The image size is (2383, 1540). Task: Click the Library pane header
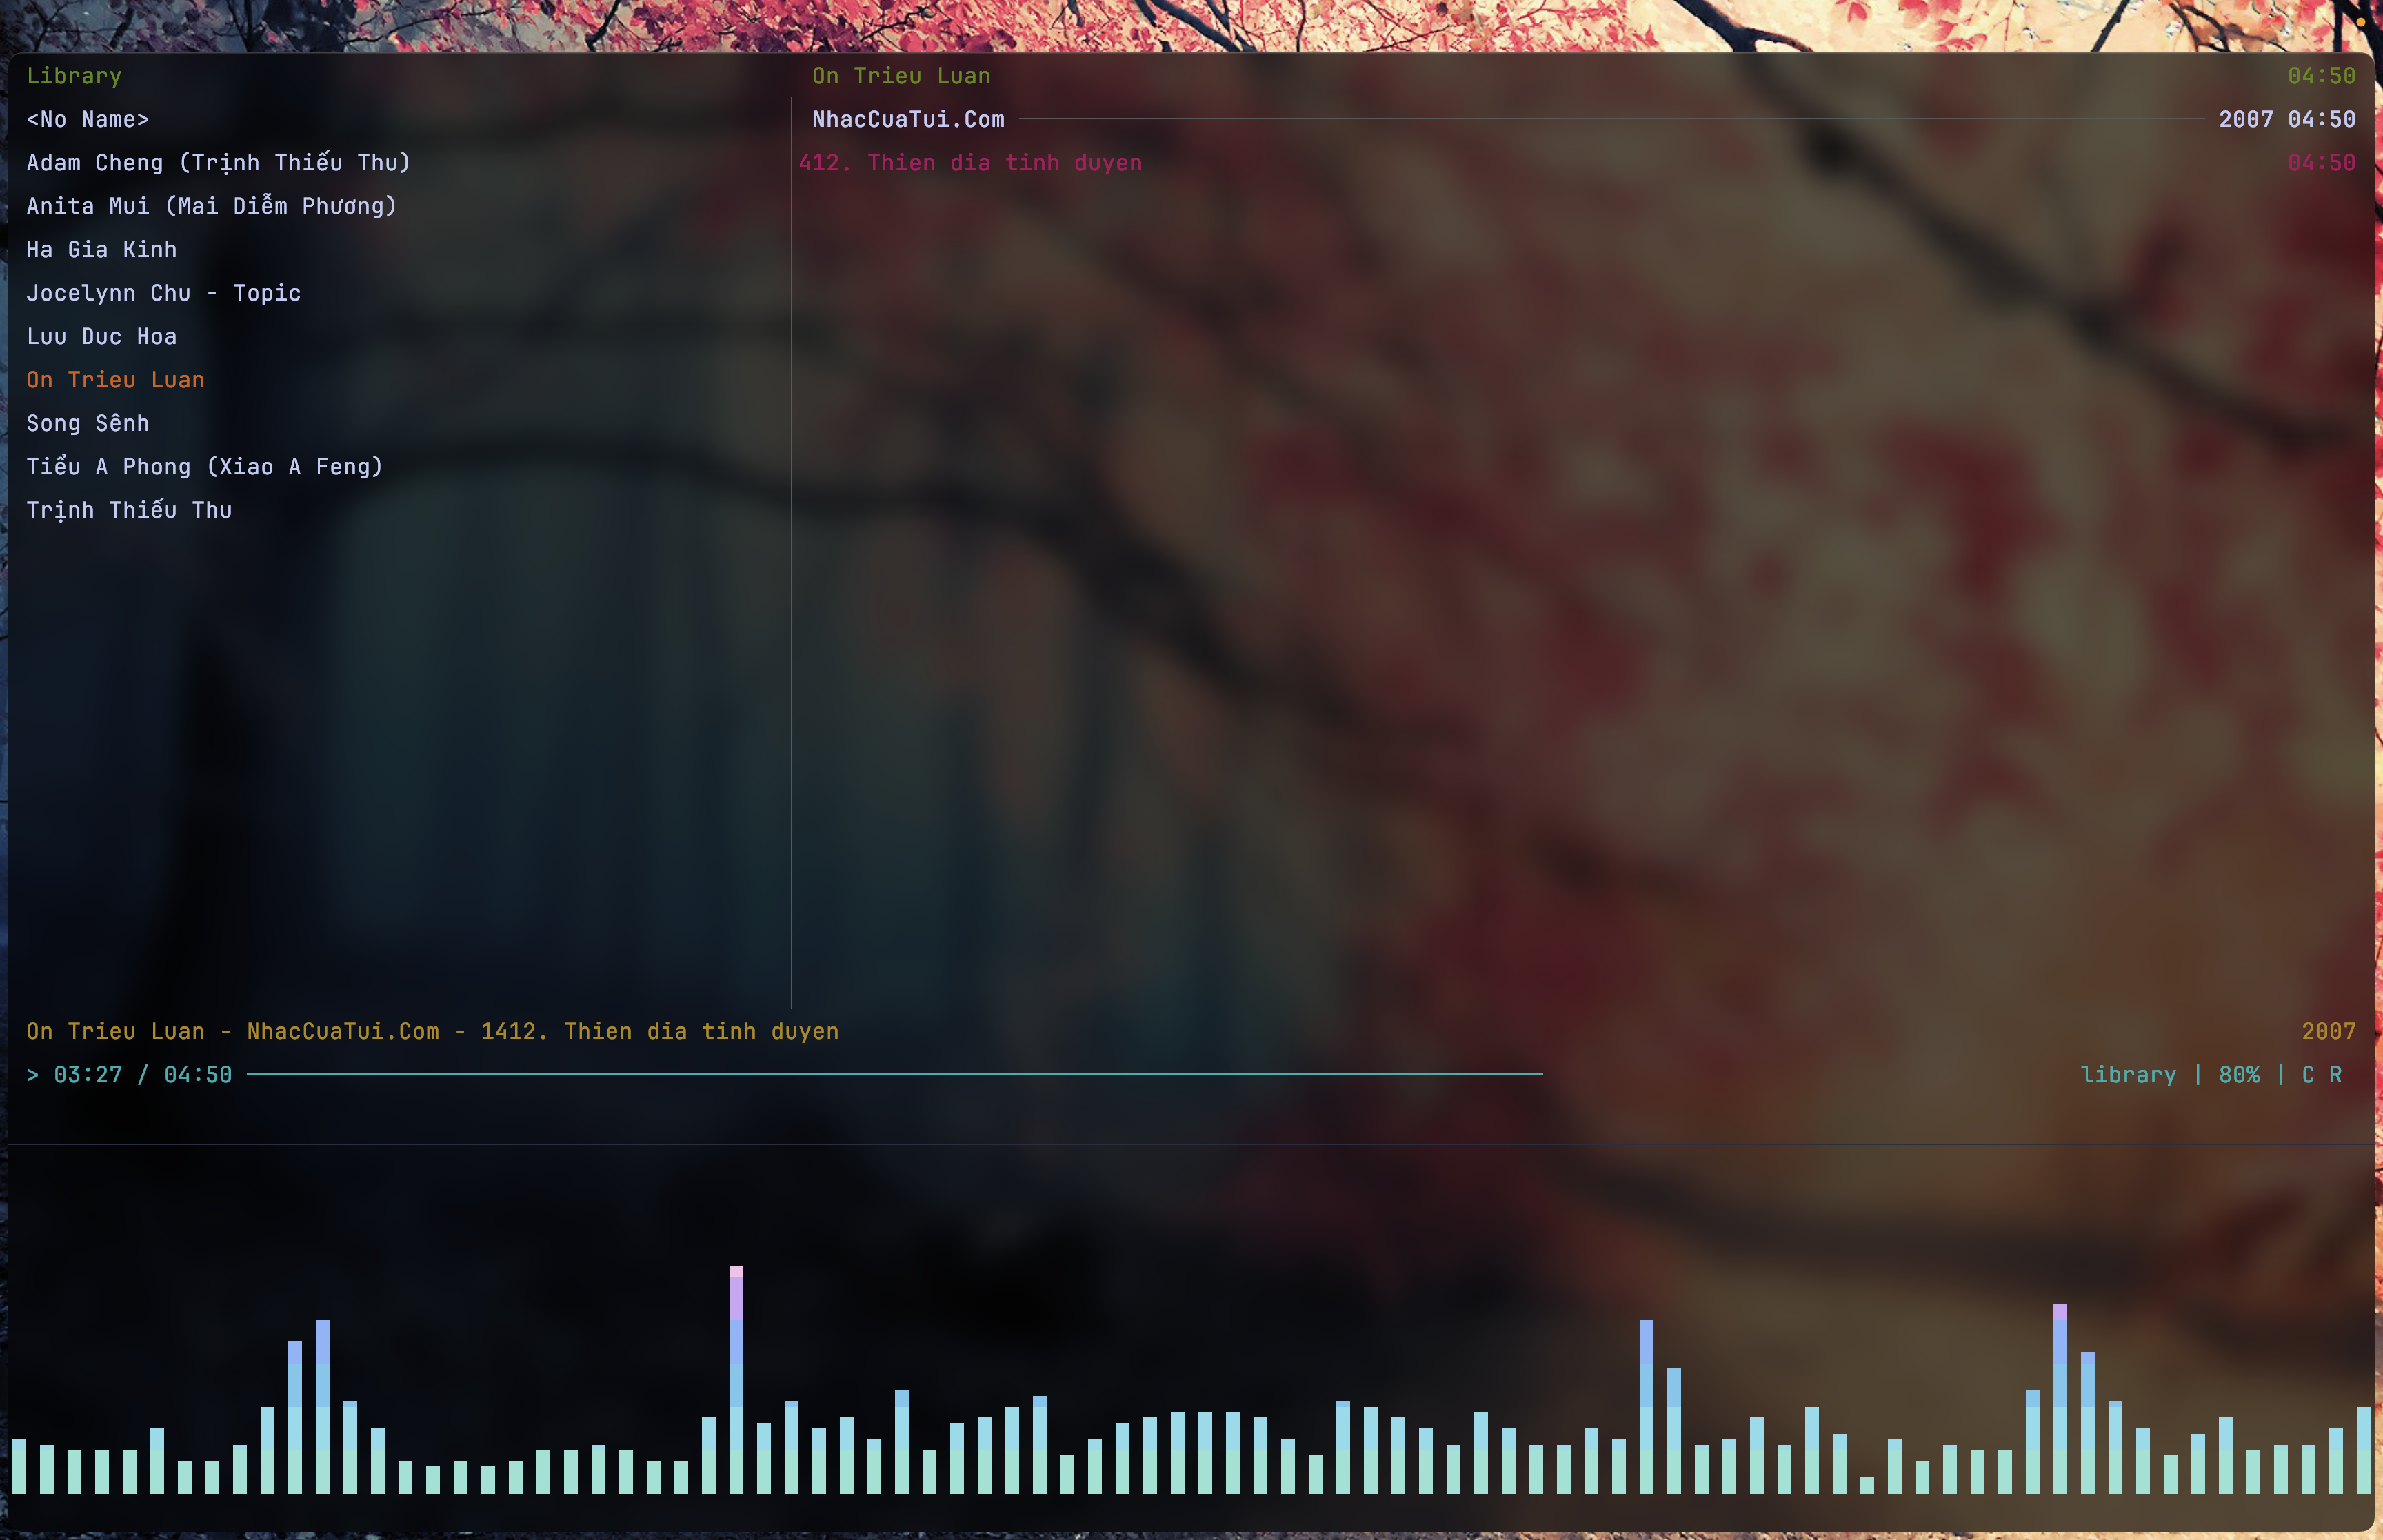(x=74, y=76)
